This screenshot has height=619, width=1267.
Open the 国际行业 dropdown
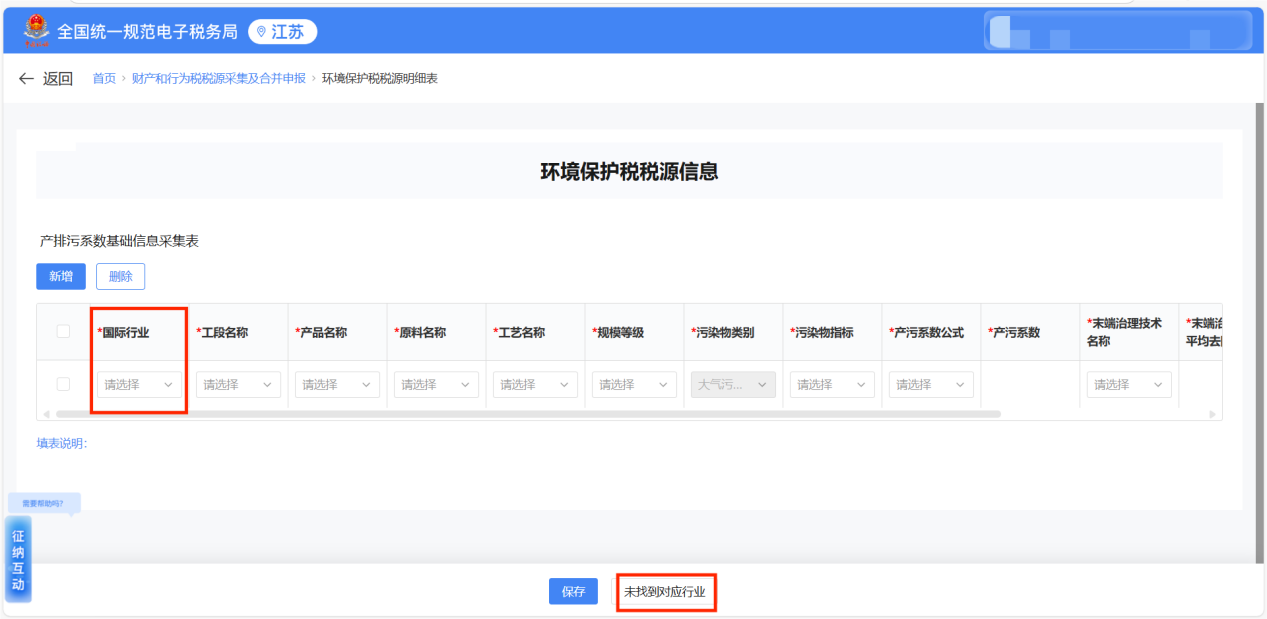[x=139, y=384]
